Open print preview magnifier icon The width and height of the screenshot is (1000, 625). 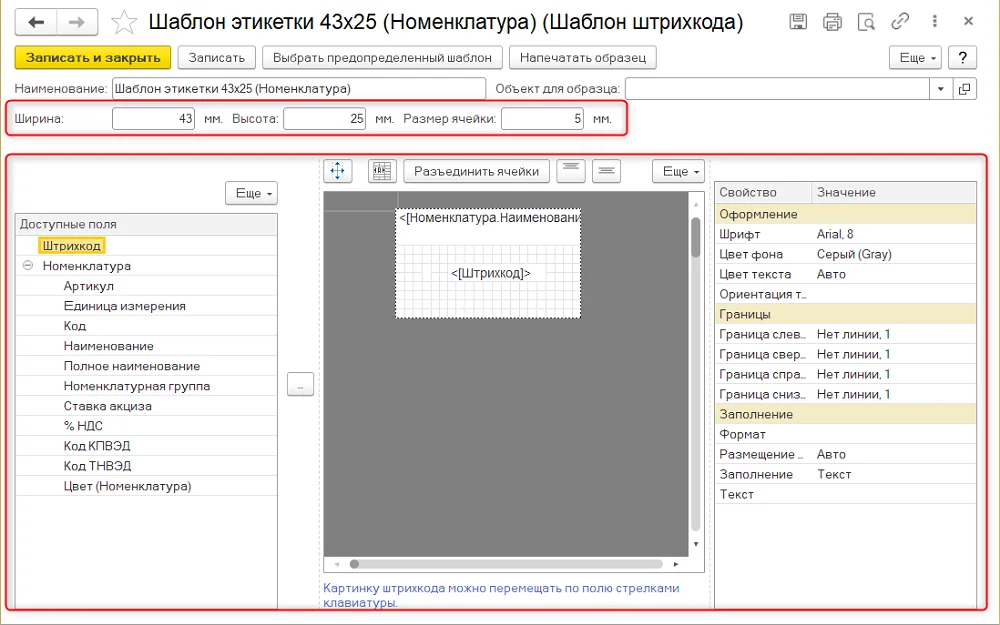pos(866,22)
